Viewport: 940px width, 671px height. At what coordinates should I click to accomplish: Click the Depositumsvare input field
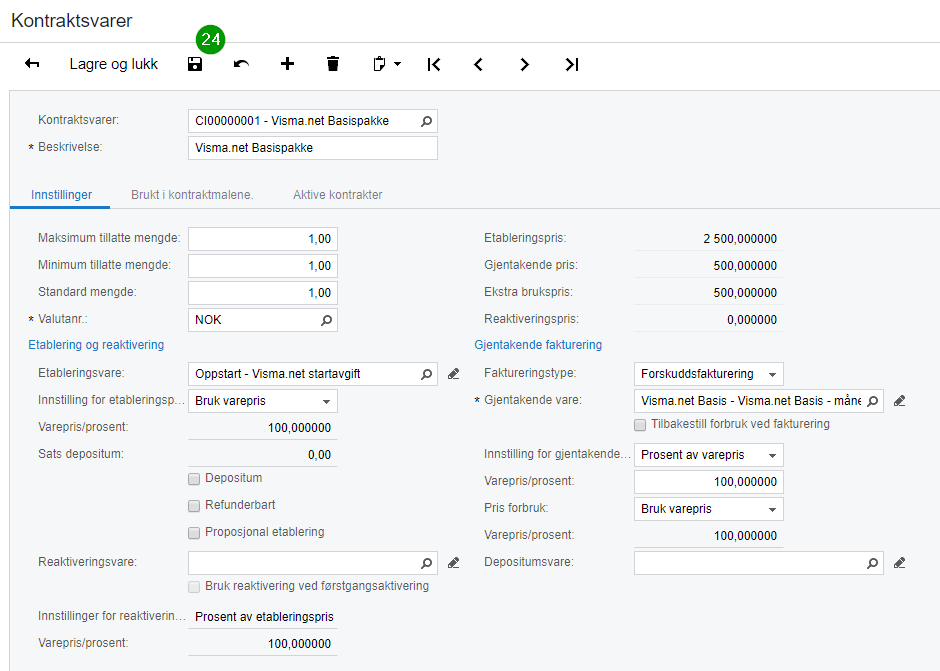point(759,563)
